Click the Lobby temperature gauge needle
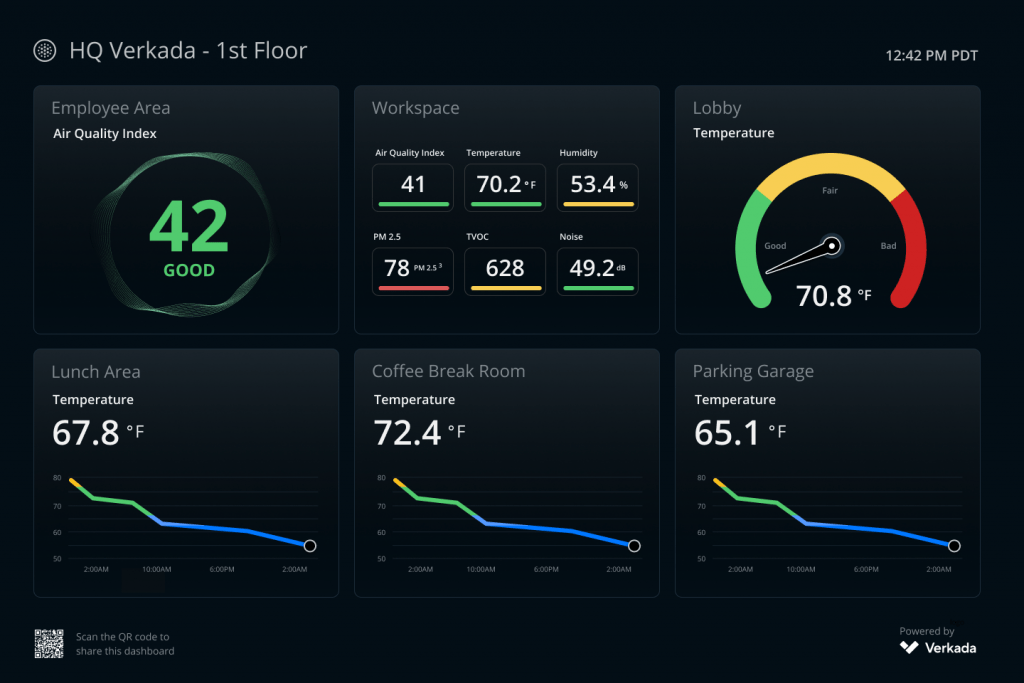 tap(800, 258)
